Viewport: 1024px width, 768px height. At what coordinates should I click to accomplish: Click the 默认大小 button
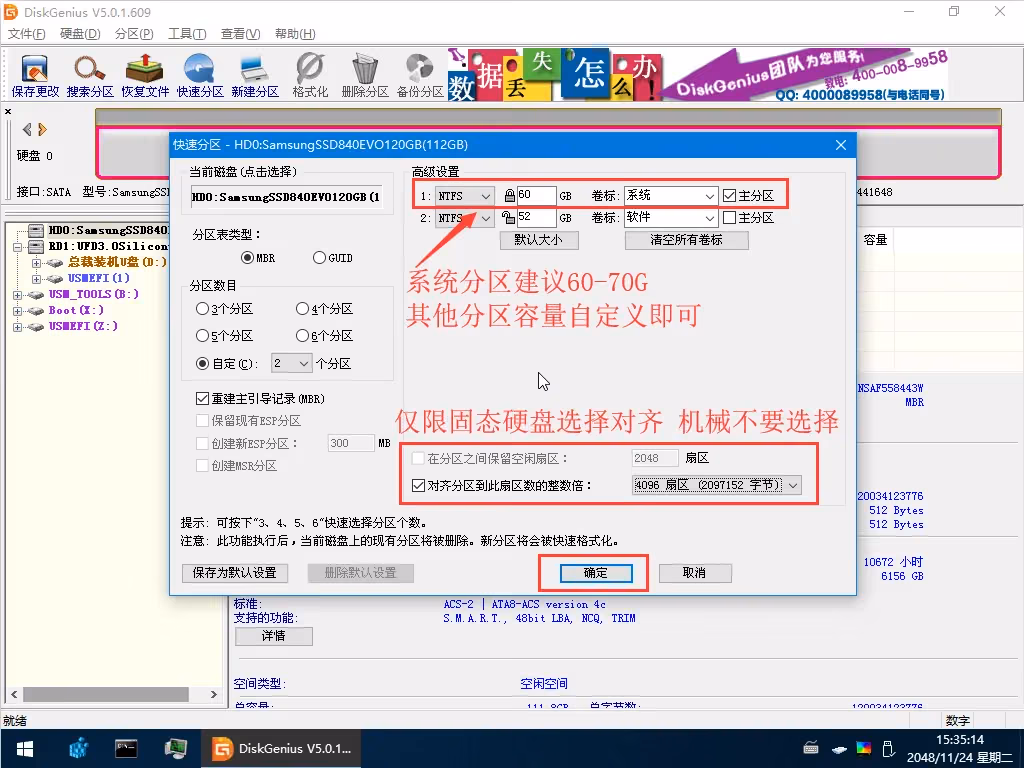pos(538,240)
